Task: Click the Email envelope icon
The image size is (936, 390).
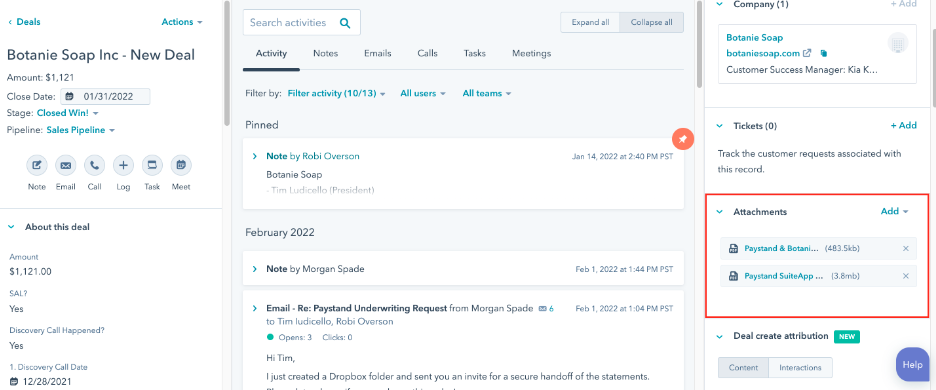Action: click(x=66, y=165)
